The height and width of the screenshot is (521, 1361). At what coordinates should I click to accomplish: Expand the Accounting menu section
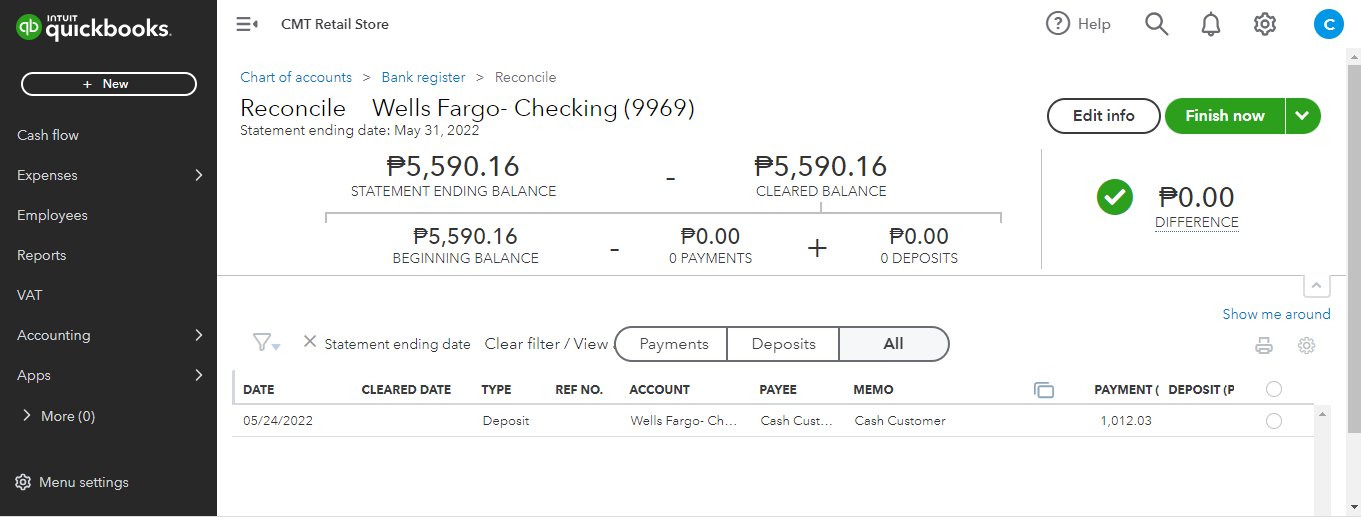tap(198, 335)
